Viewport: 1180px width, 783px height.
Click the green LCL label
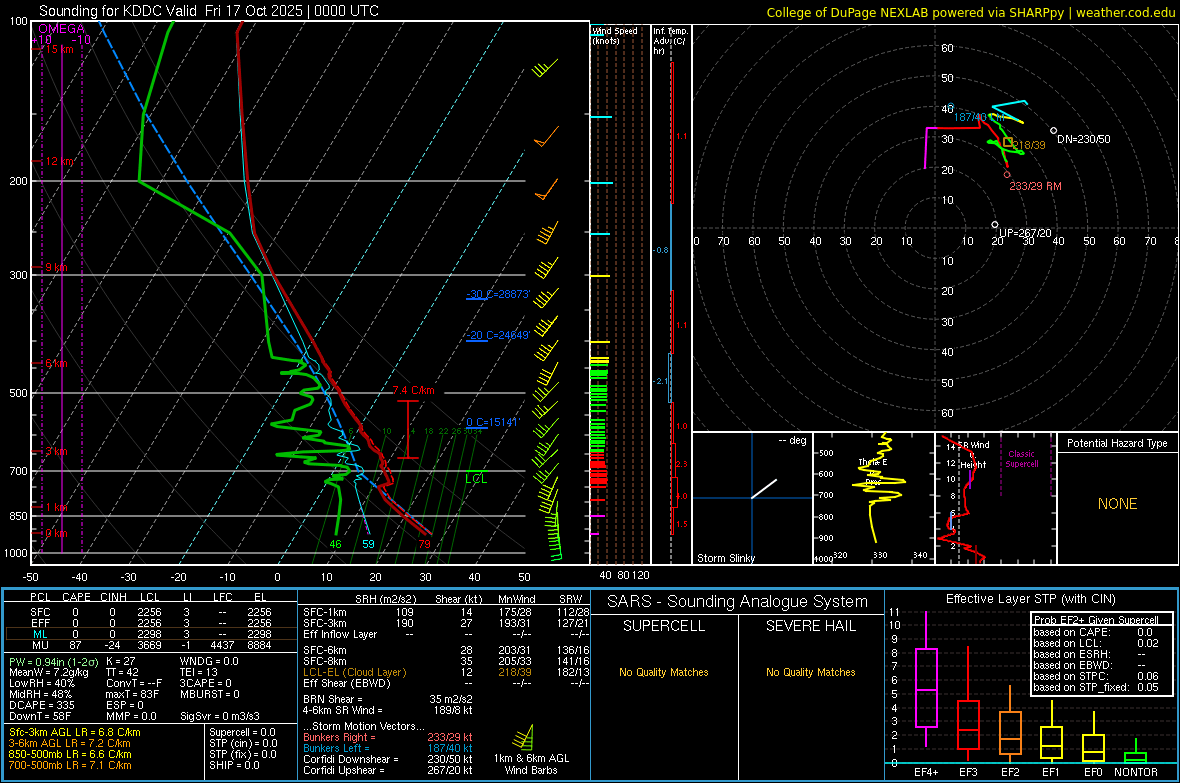tap(476, 479)
